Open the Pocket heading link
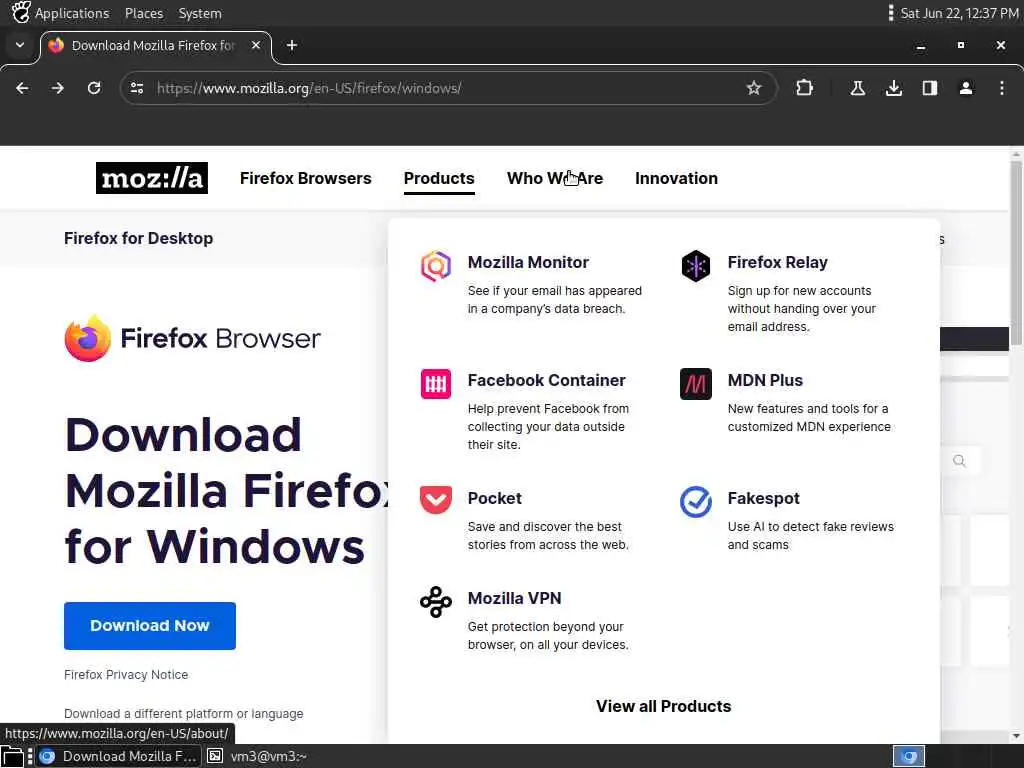 (494, 498)
